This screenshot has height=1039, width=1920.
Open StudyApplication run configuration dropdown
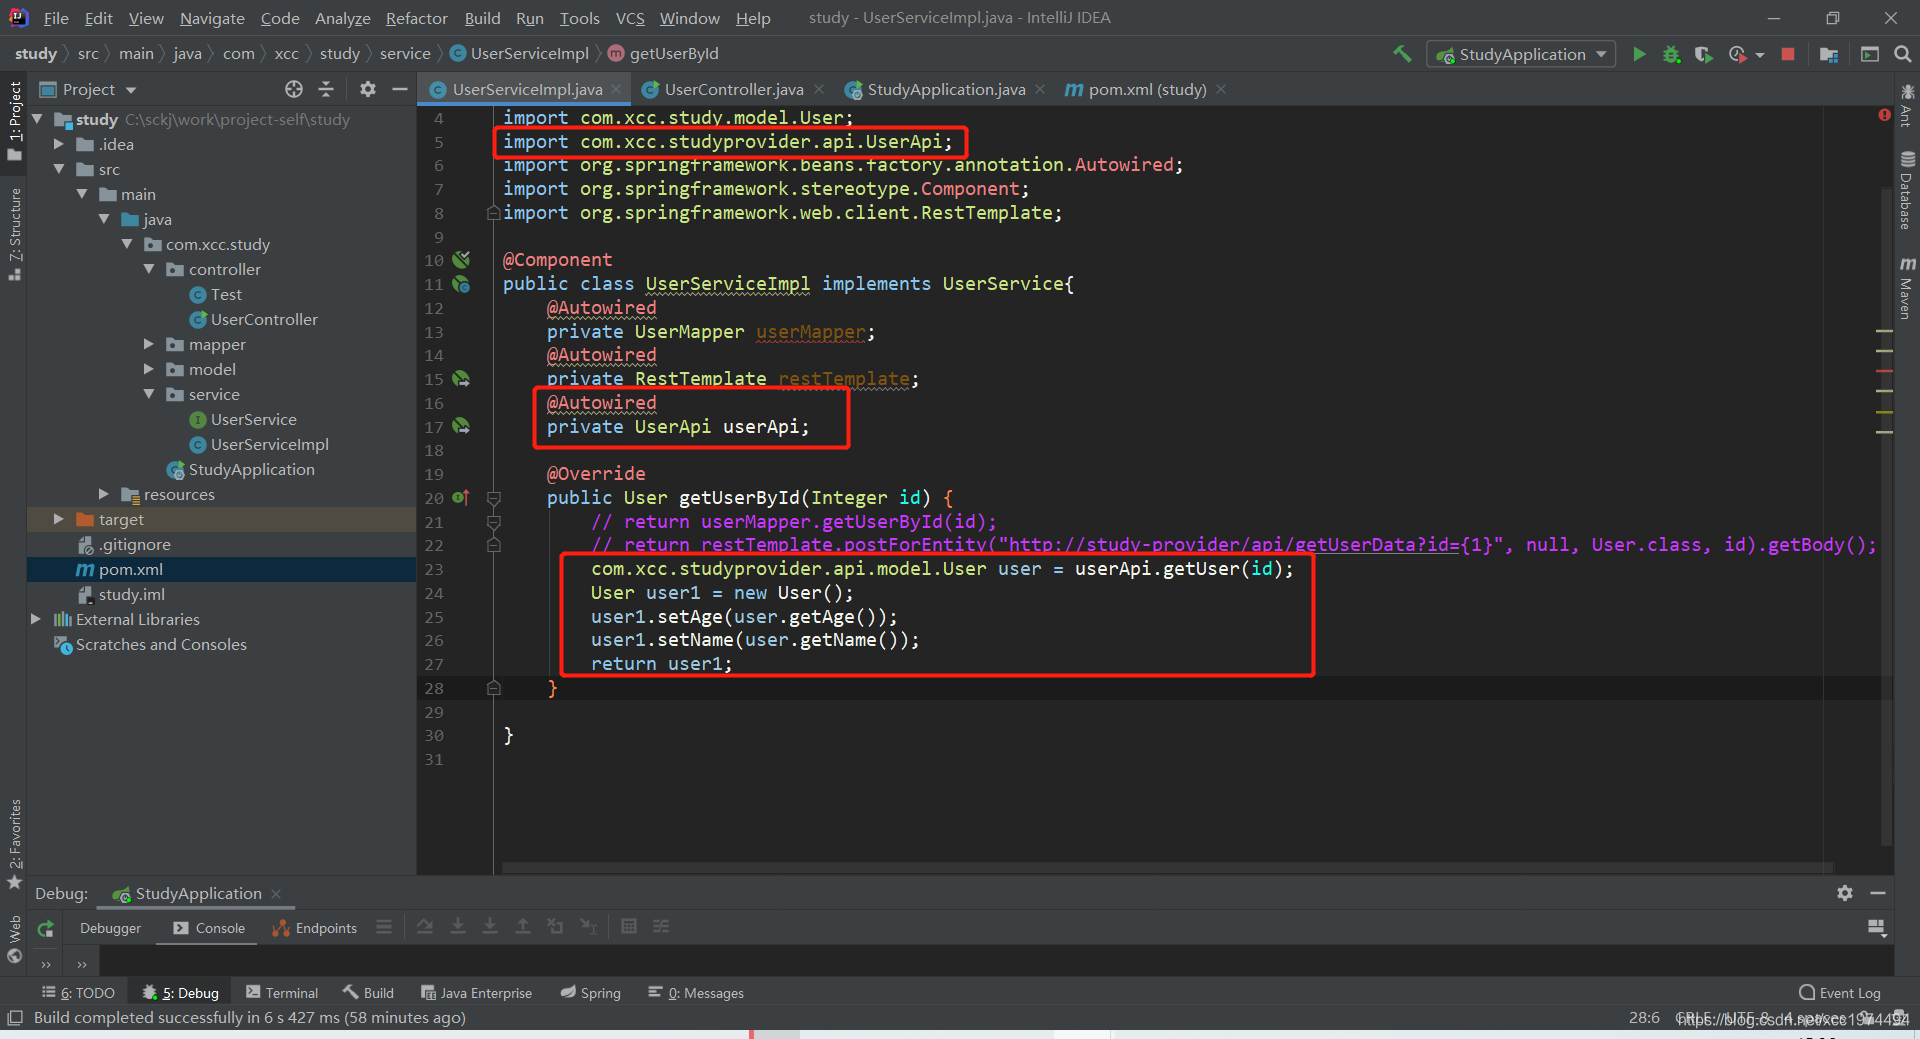tap(1521, 54)
